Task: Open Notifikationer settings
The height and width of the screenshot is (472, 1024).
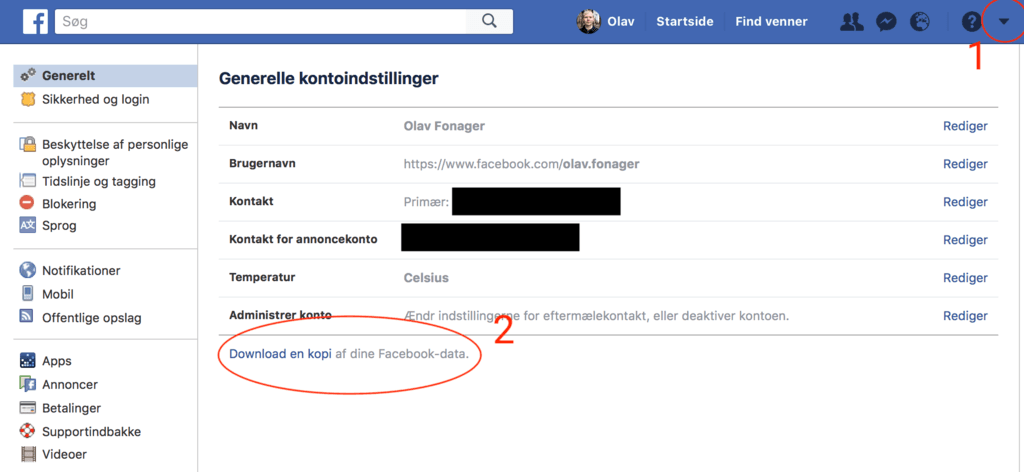Action: 81,270
